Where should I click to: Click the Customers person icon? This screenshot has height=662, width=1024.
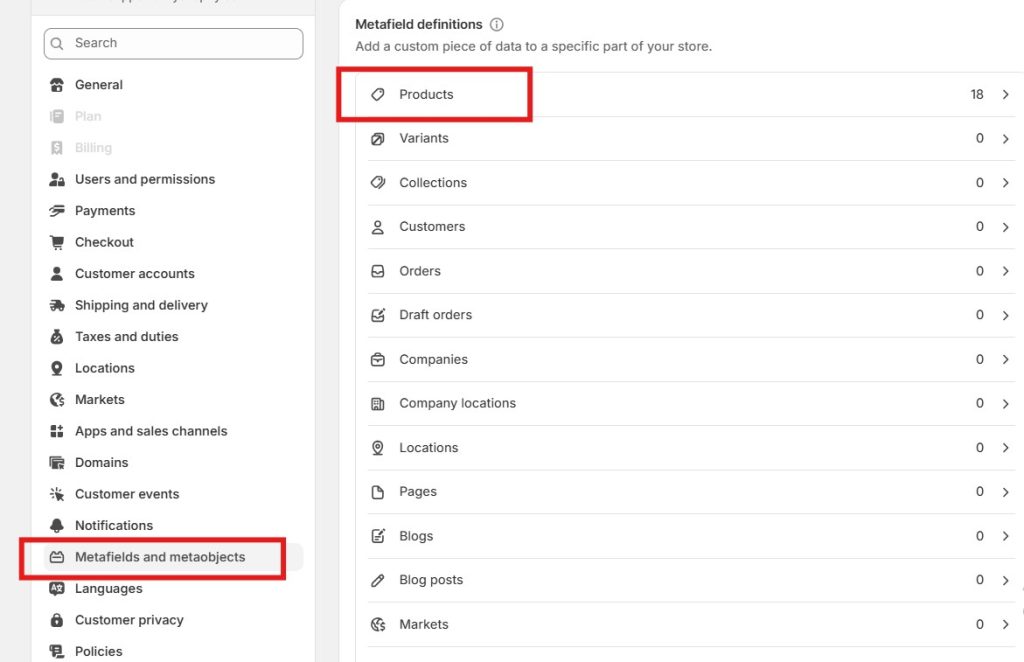tap(377, 226)
